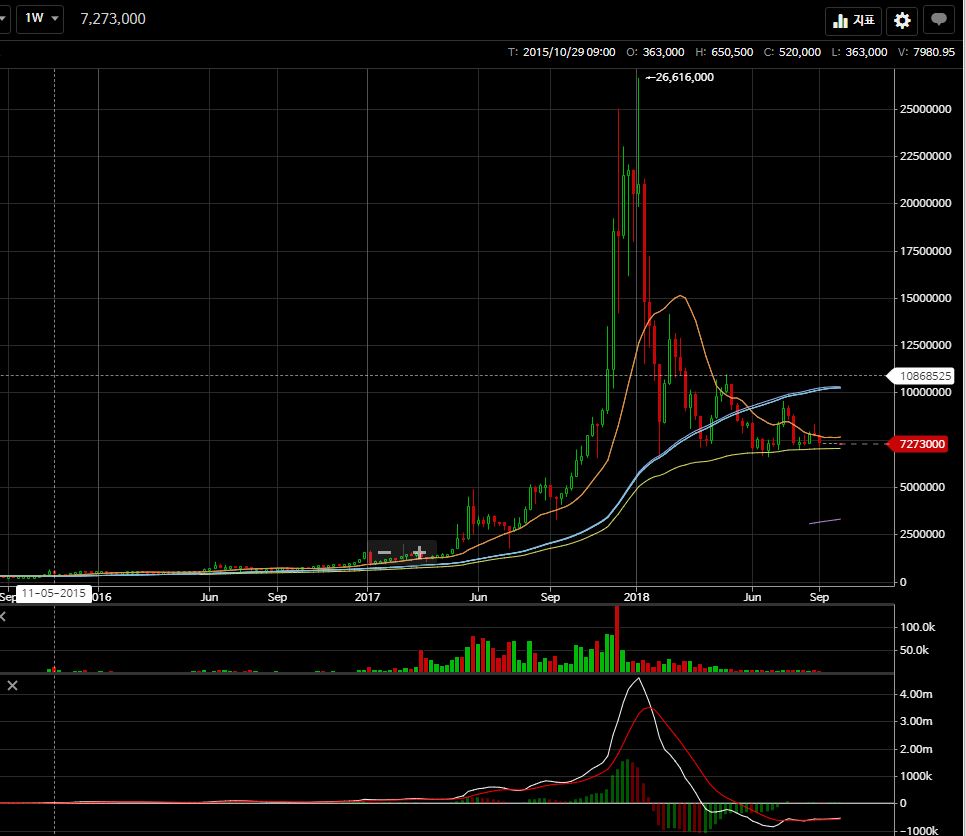Select the 11-05-2015 date label

point(54,593)
